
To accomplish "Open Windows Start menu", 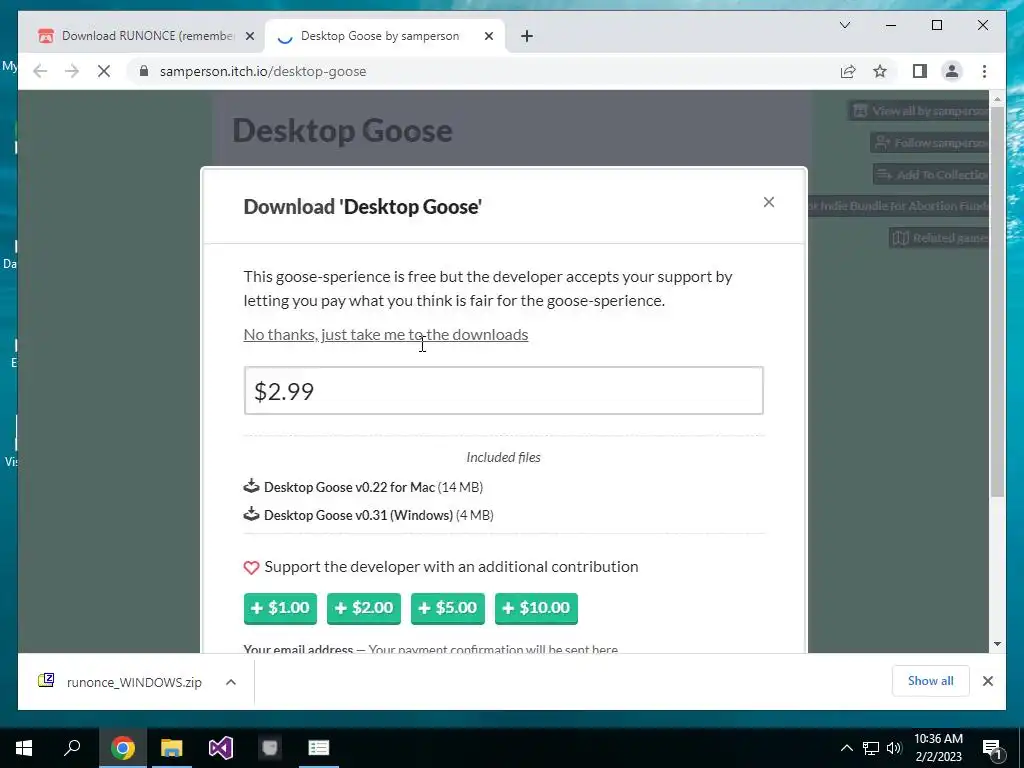I will point(24,748).
